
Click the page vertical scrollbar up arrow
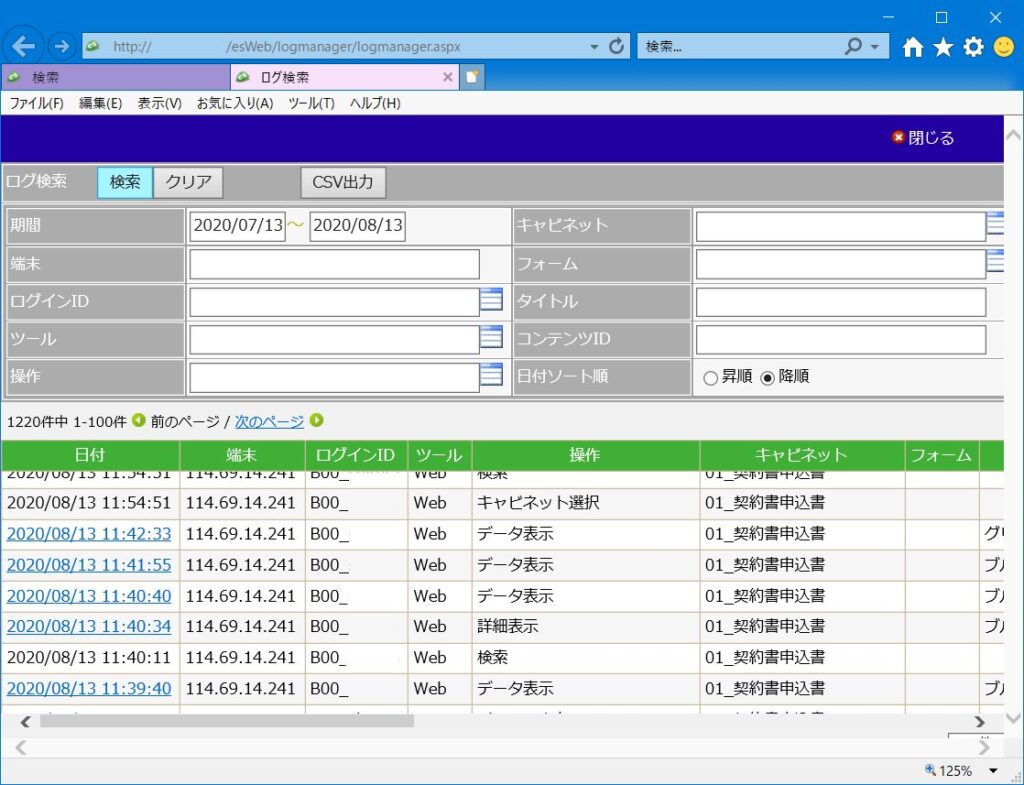(1014, 135)
